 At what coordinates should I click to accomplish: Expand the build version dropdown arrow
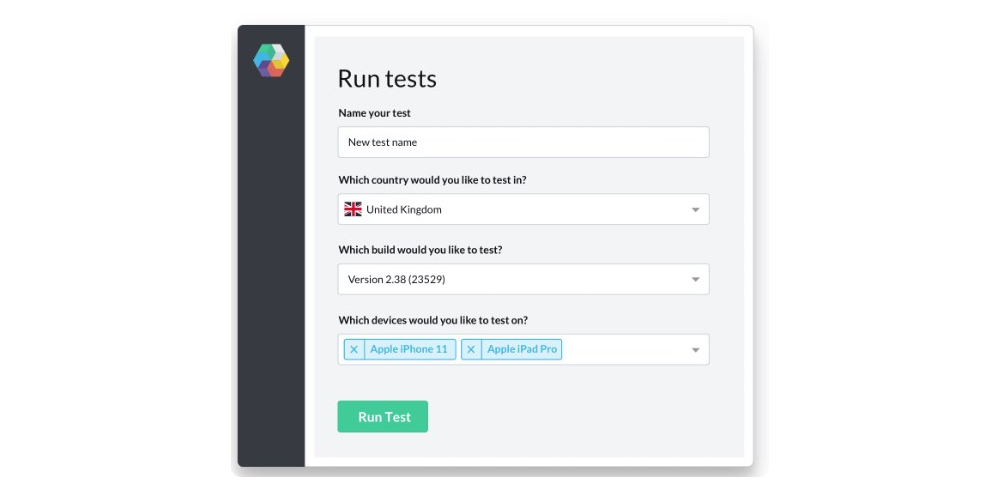(x=695, y=280)
